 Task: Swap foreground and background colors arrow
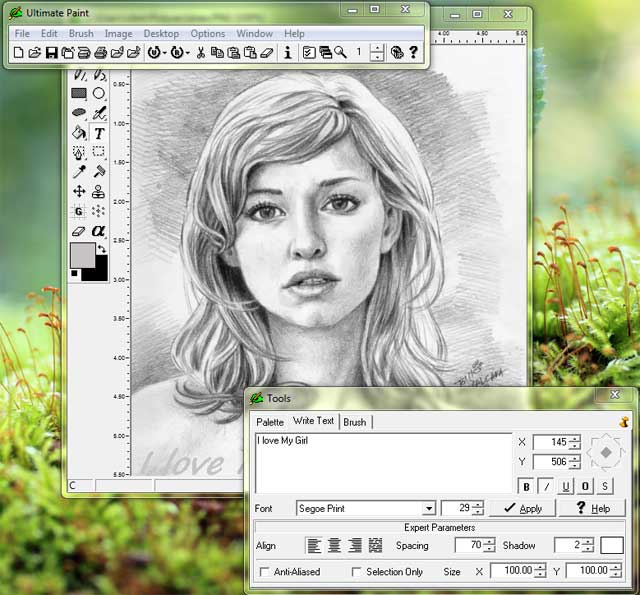[x=102, y=249]
